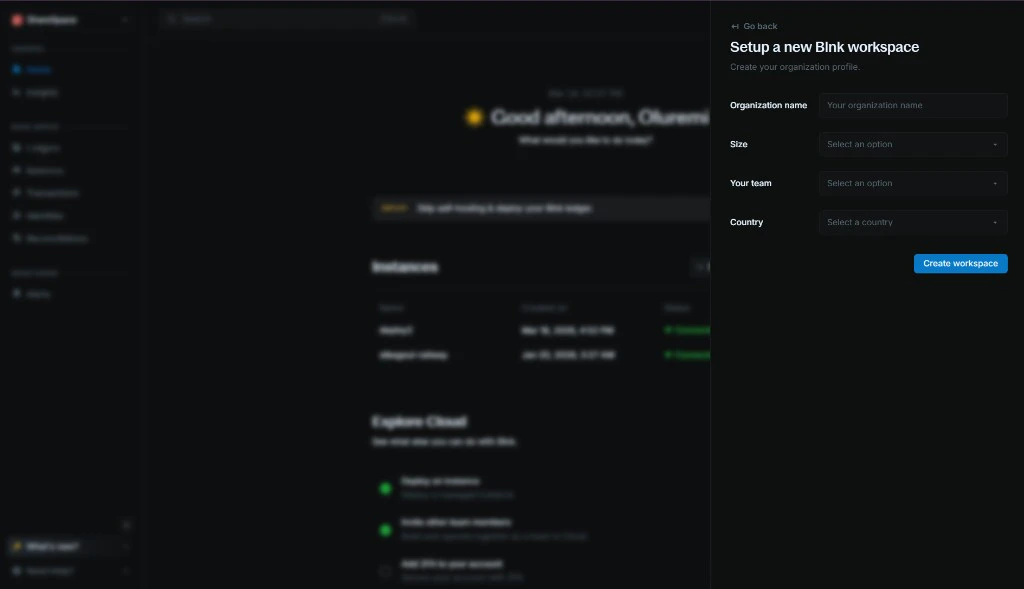Expand the Country selector
The width and height of the screenshot is (1024, 589).
912,222
